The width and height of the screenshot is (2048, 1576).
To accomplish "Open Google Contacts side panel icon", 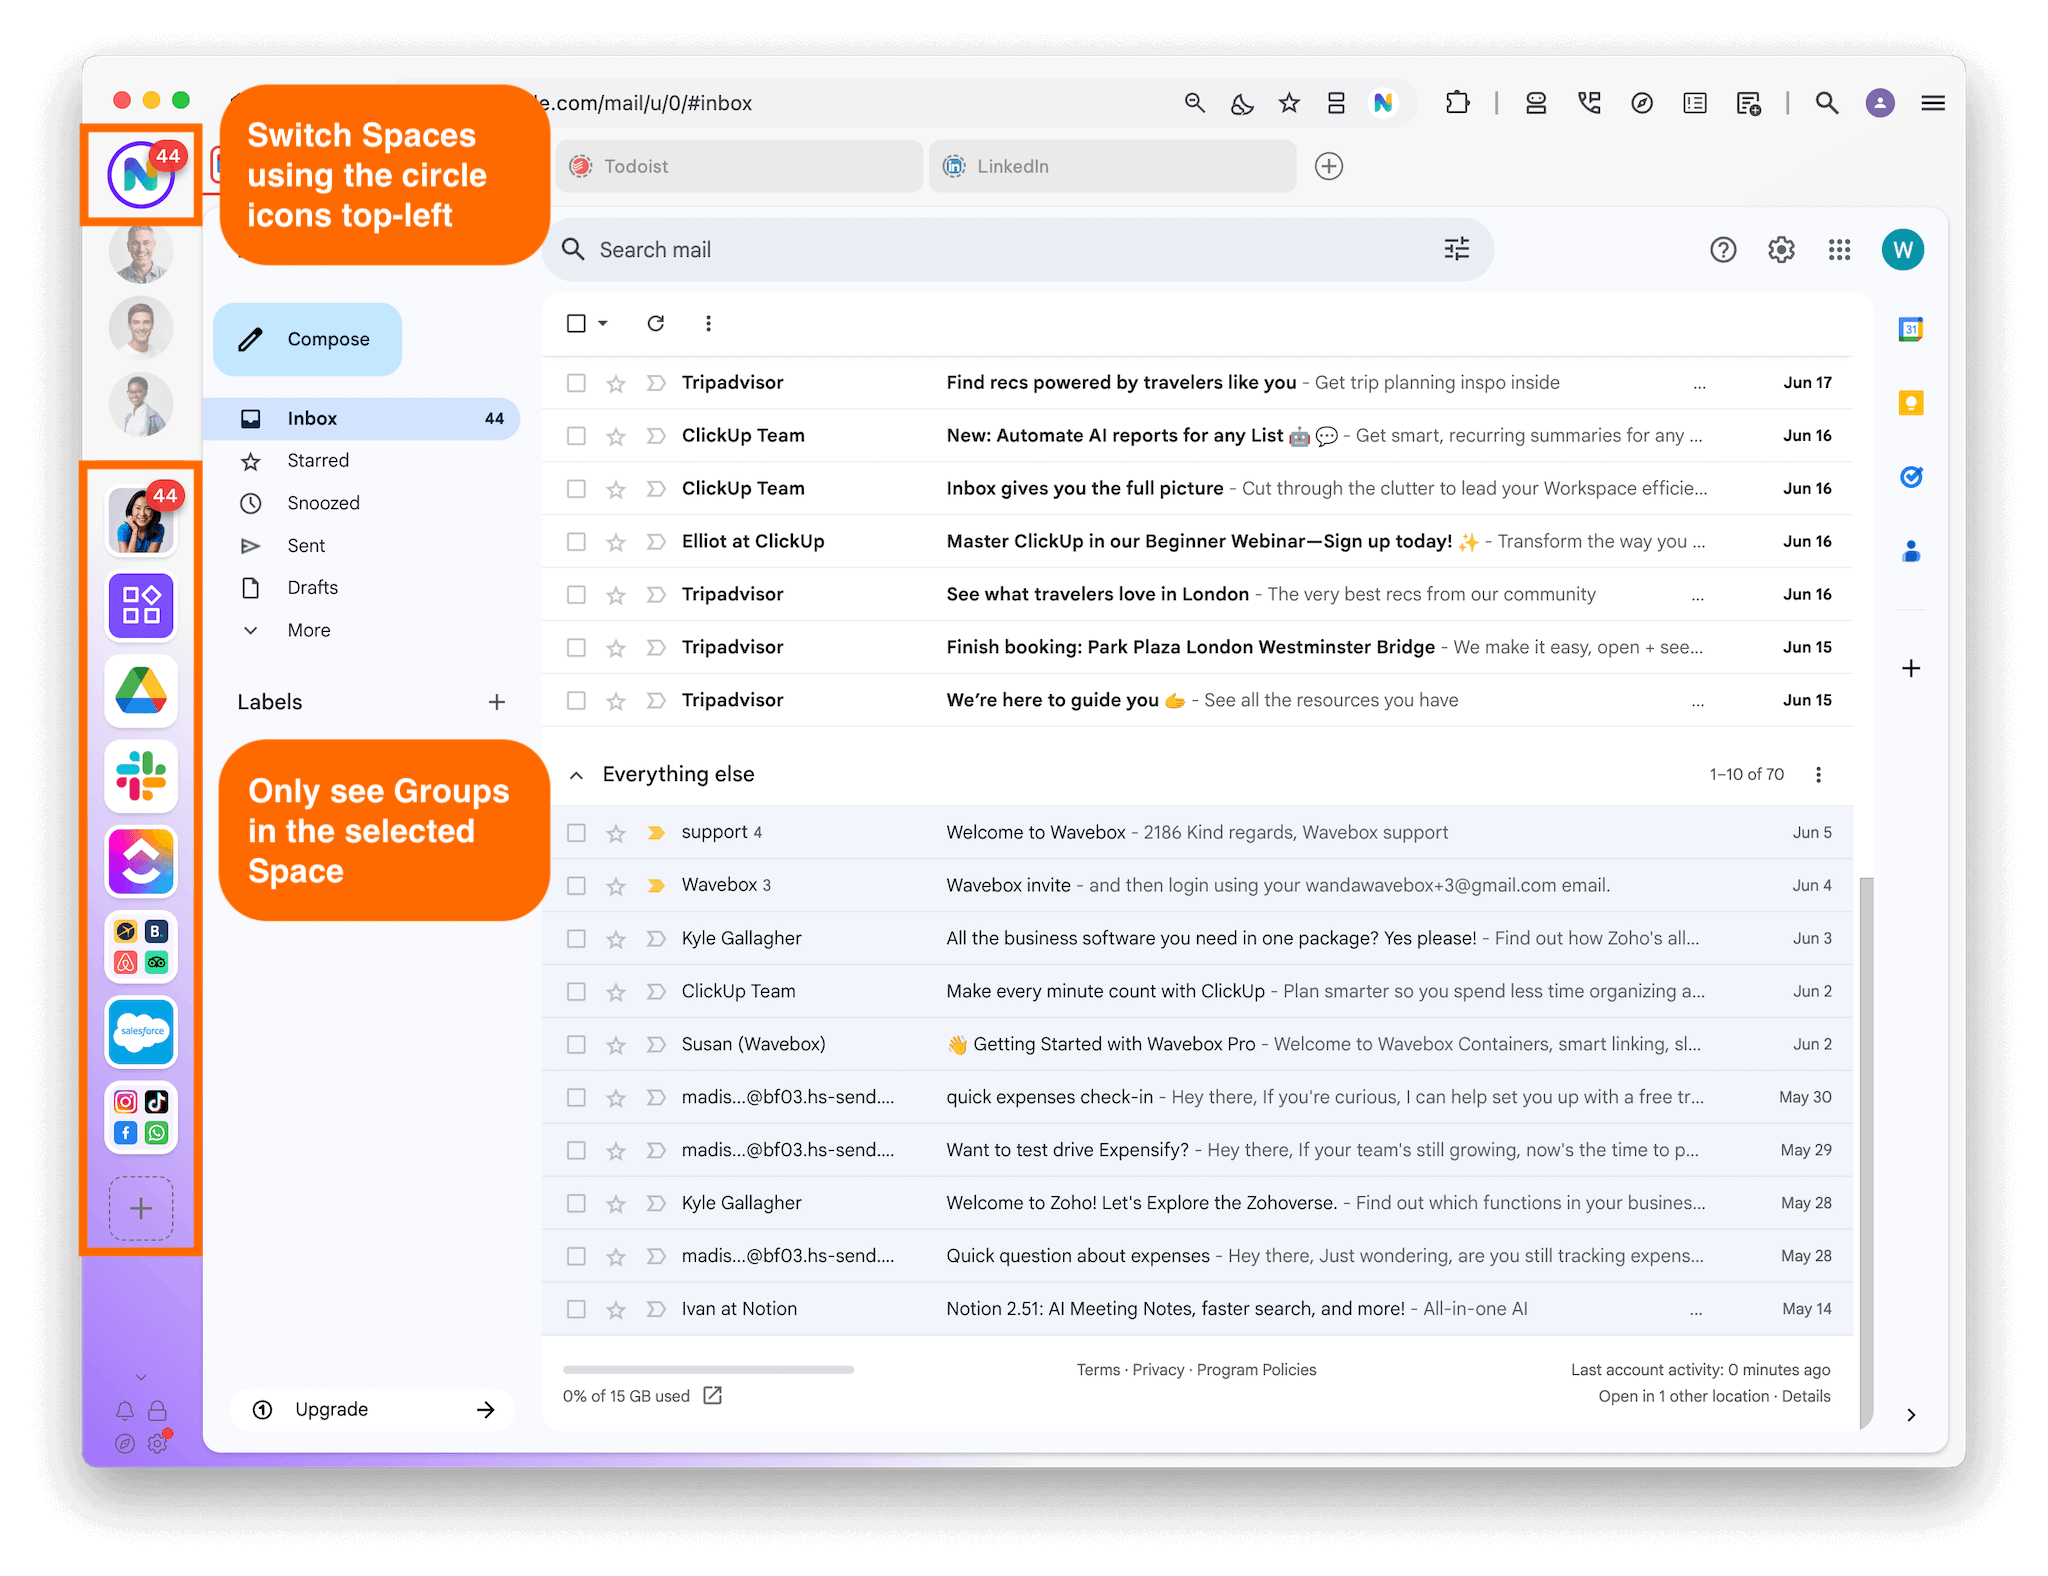I will pos(1910,551).
